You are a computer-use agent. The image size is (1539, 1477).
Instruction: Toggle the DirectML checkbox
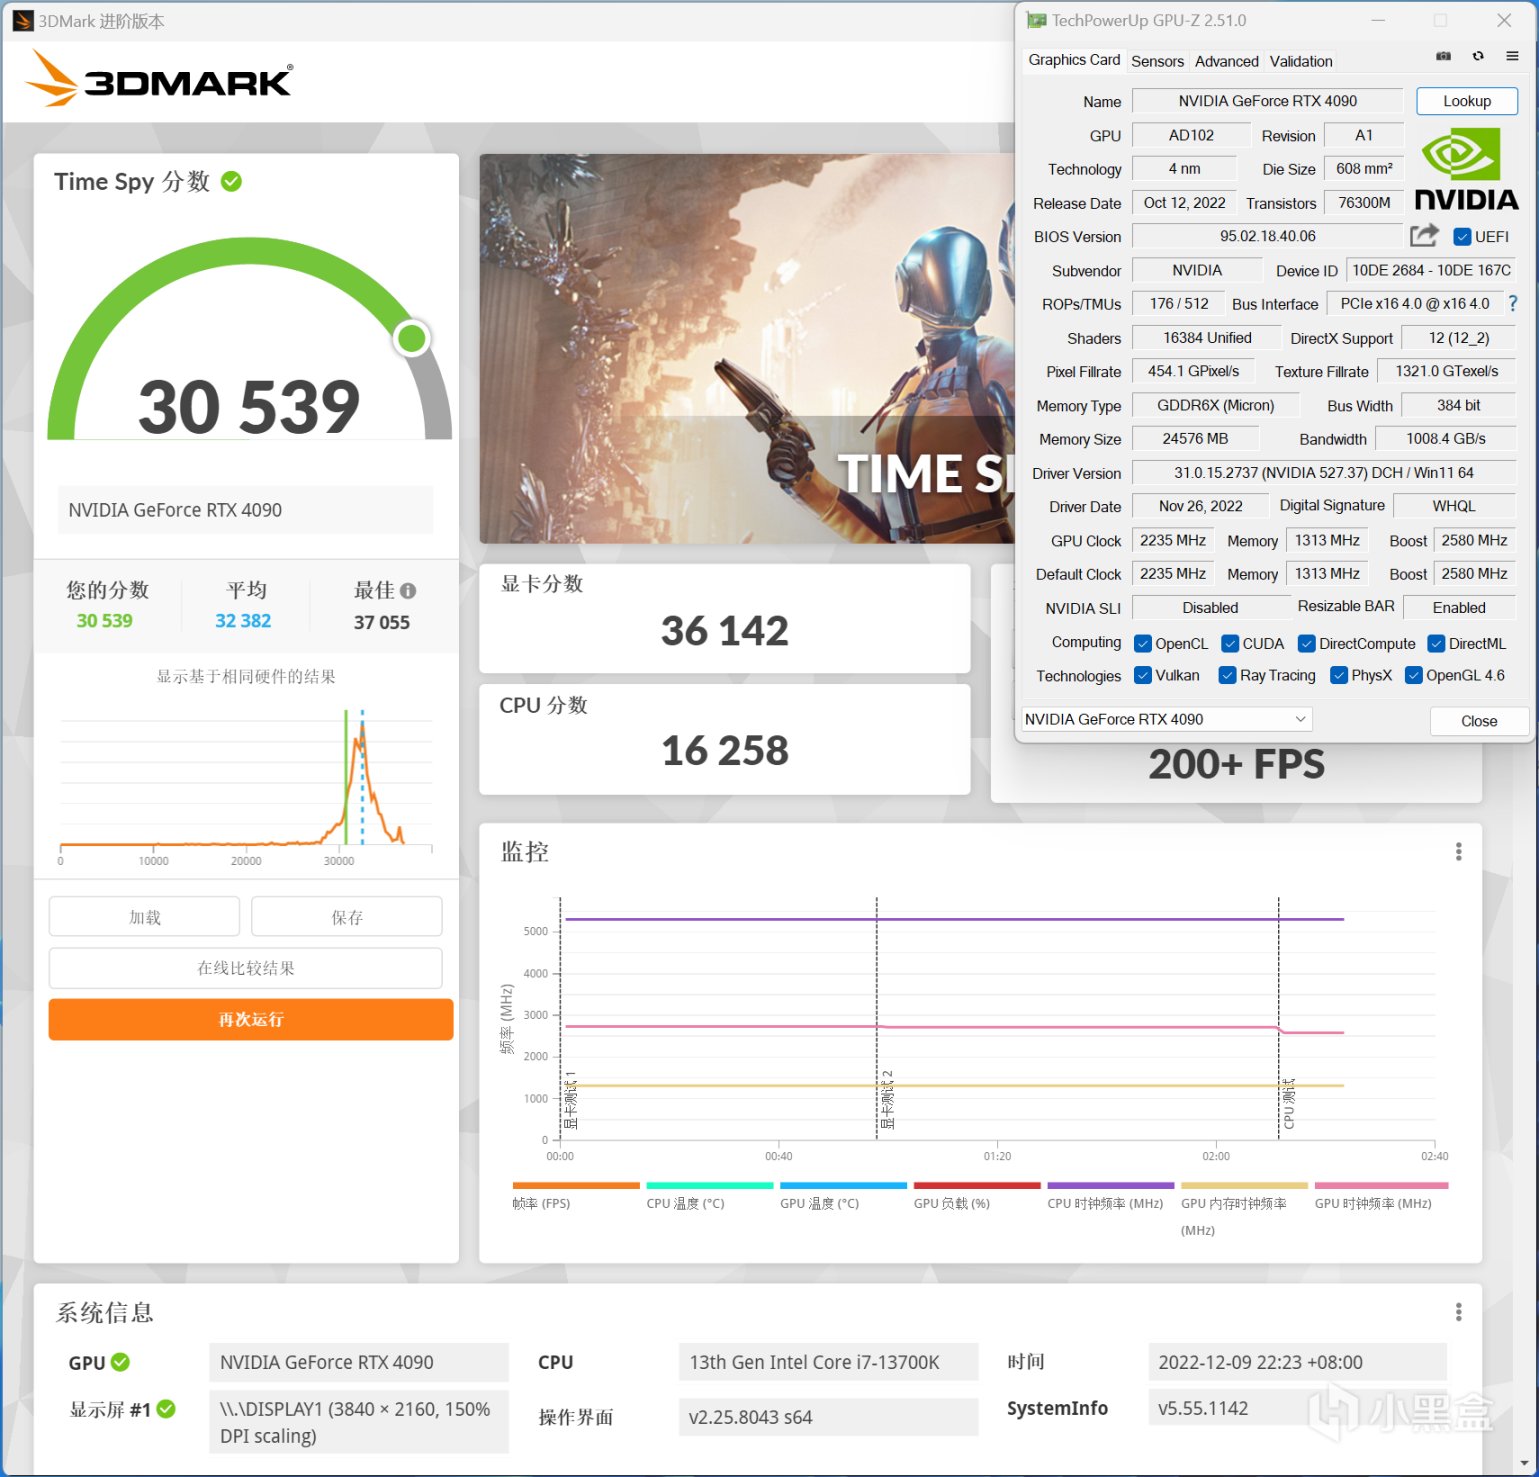(x=1437, y=644)
